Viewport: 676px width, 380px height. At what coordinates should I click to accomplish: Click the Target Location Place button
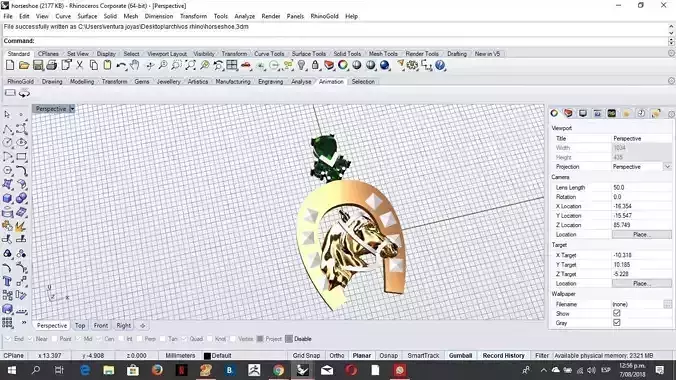click(x=642, y=284)
